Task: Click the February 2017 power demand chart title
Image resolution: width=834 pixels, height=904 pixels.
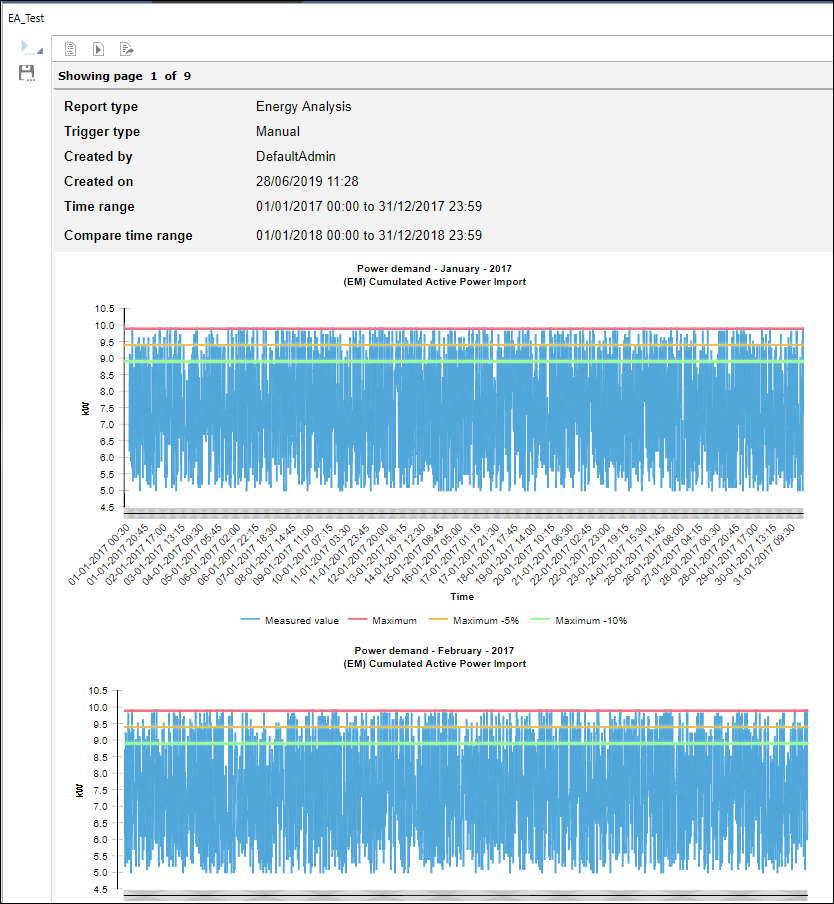Action: point(433,650)
